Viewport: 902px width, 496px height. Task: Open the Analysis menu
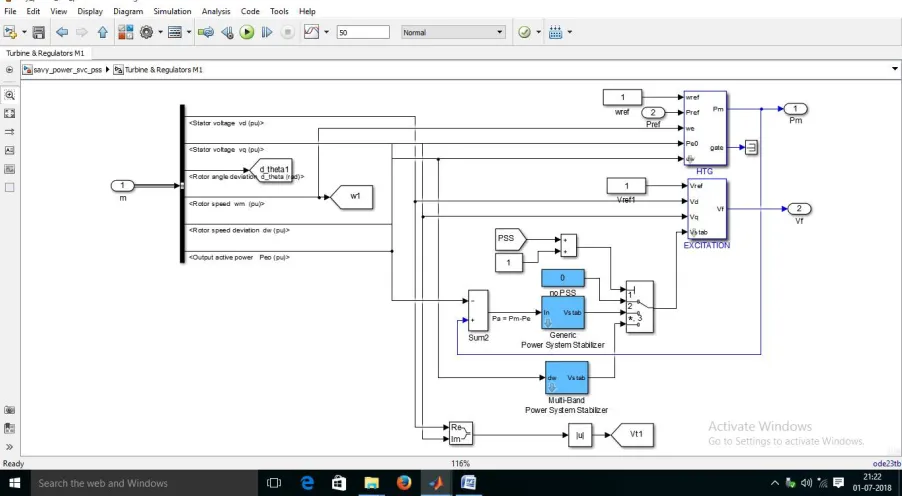(x=217, y=11)
